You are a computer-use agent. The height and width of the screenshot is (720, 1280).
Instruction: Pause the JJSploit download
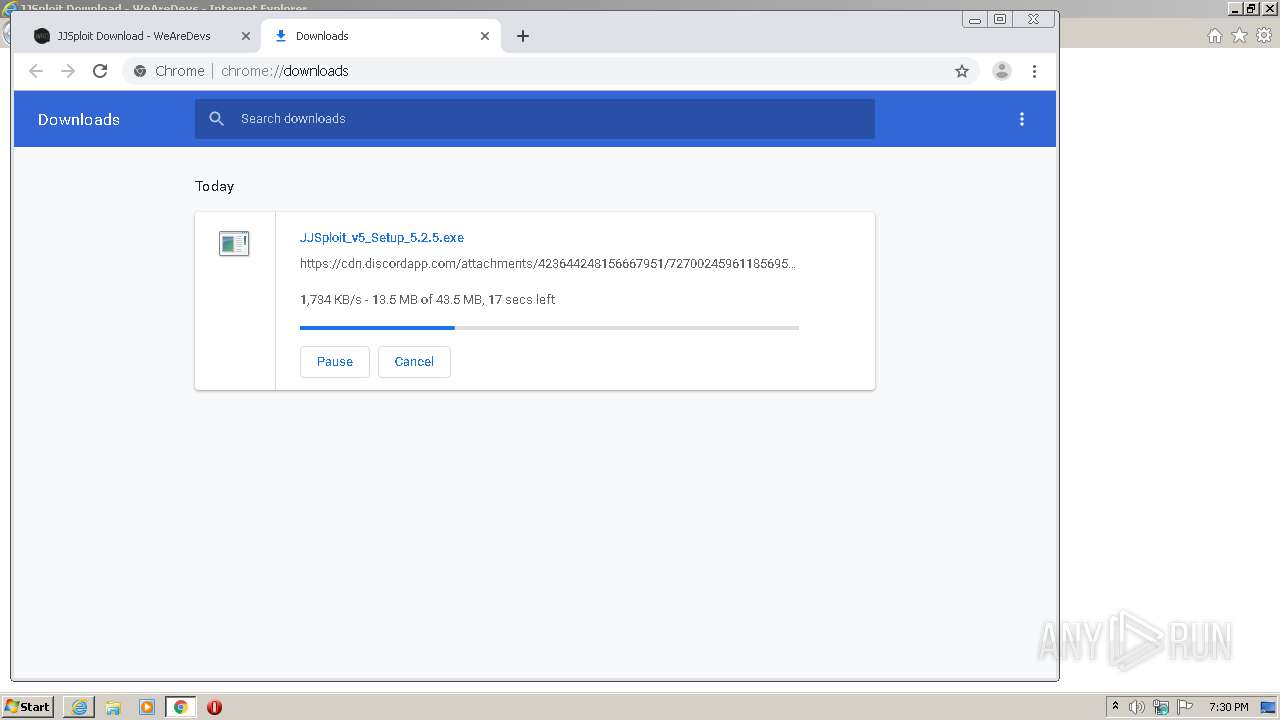pyautogui.click(x=335, y=362)
